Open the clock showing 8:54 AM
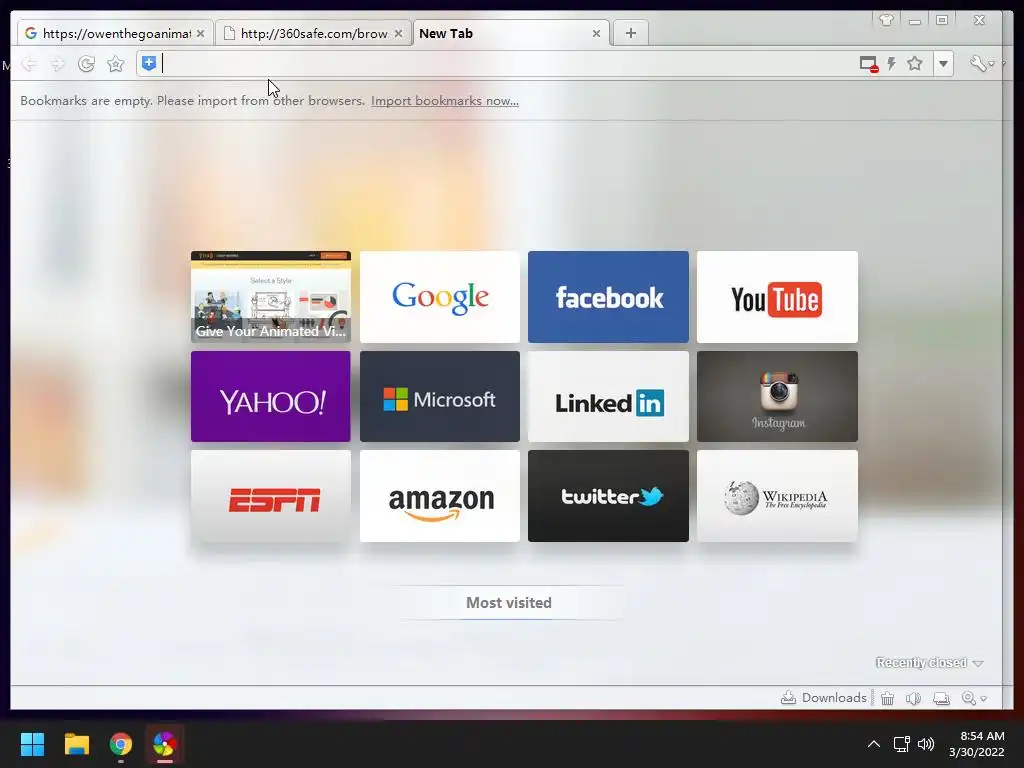The image size is (1024, 768). [x=976, y=744]
